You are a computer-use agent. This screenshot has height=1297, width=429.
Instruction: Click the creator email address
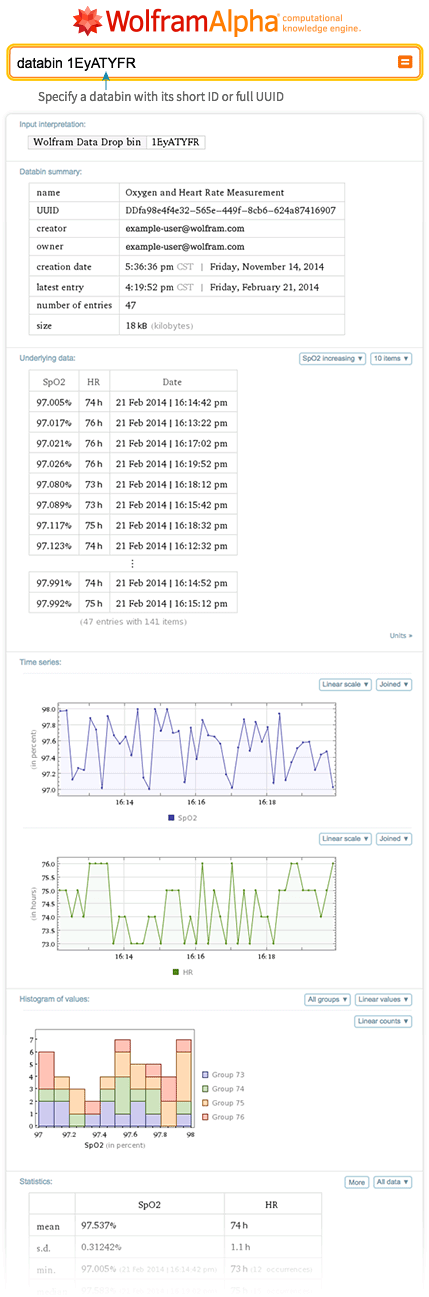point(185,229)
